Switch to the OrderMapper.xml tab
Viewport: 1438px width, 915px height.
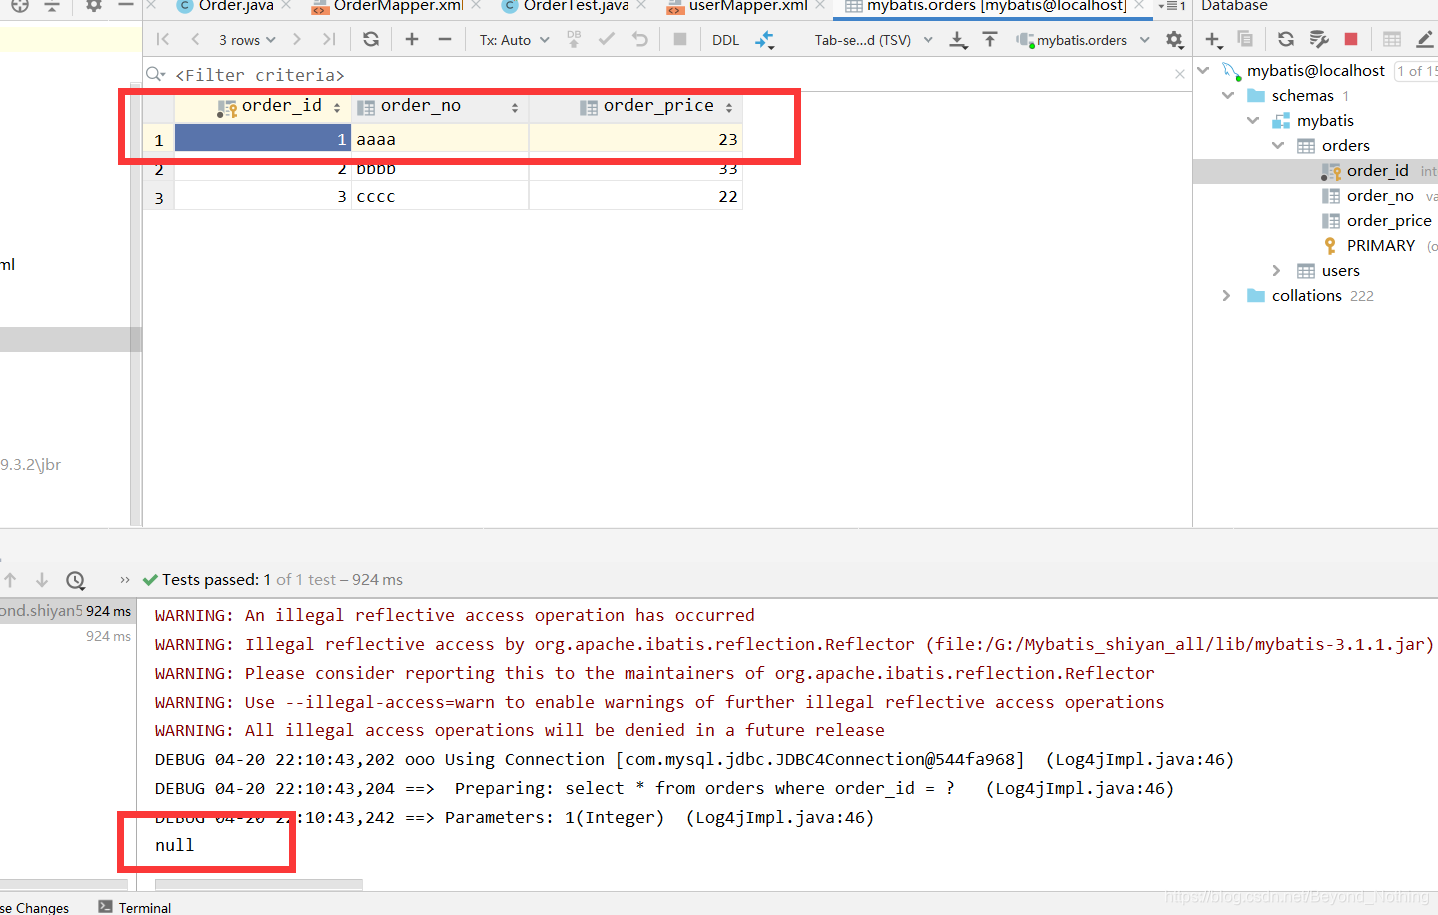(x=398, y=6)
